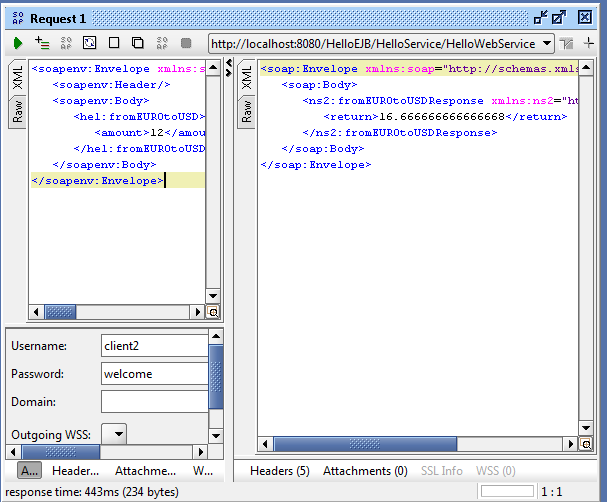Viewport: 607px width, 502px height.
Task: Open the endpoint URL dropdown
Action: click(x=546, y=43)
